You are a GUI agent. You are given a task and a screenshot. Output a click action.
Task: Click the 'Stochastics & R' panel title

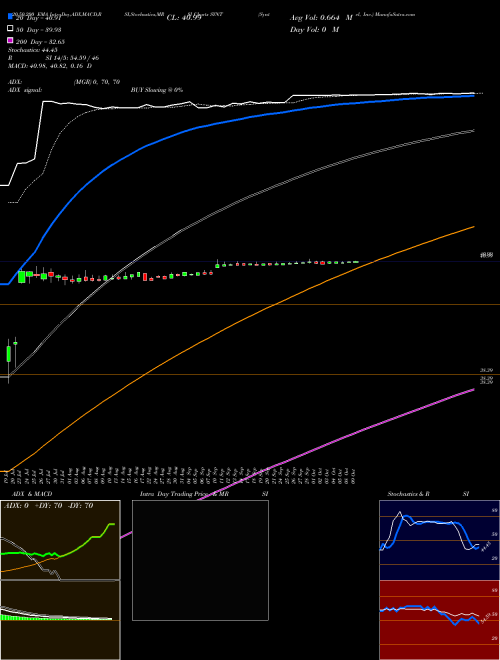[408, 494]
